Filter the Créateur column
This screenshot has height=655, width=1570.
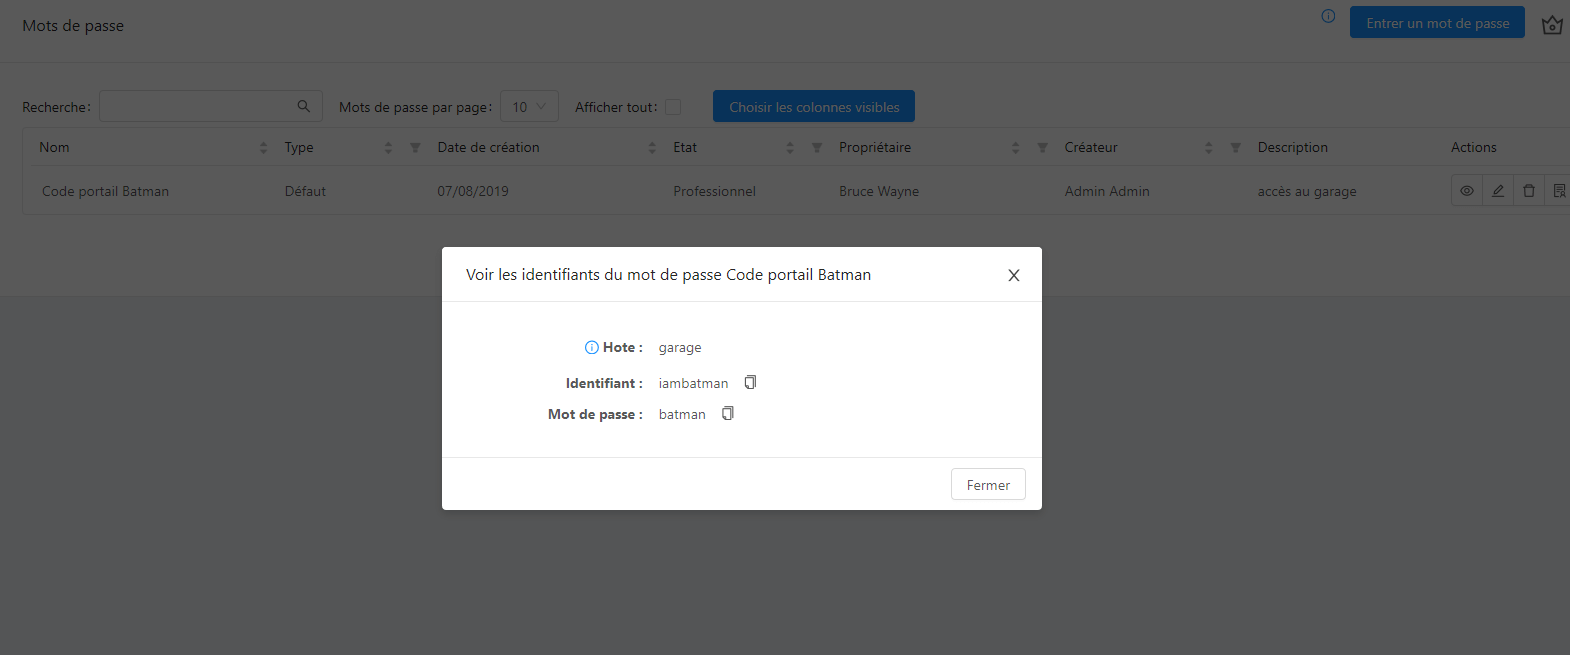click(1236, 148)
